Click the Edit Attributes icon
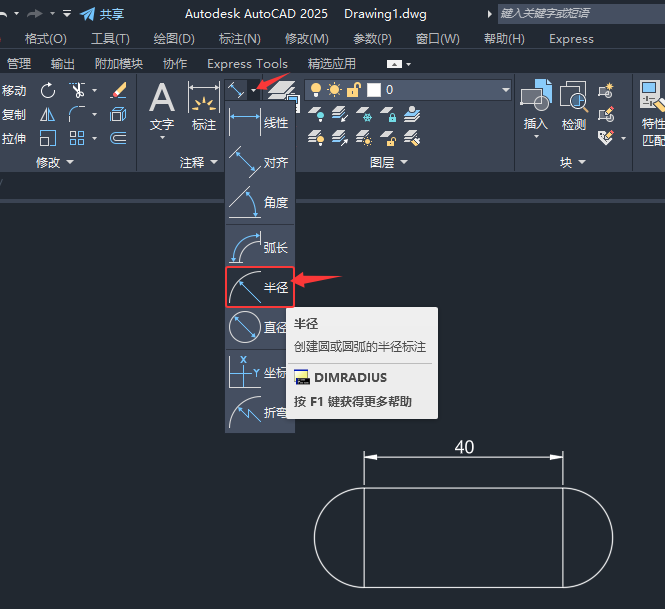The width and height of the screenshot is (665, 609). click(x=606, y=138)
